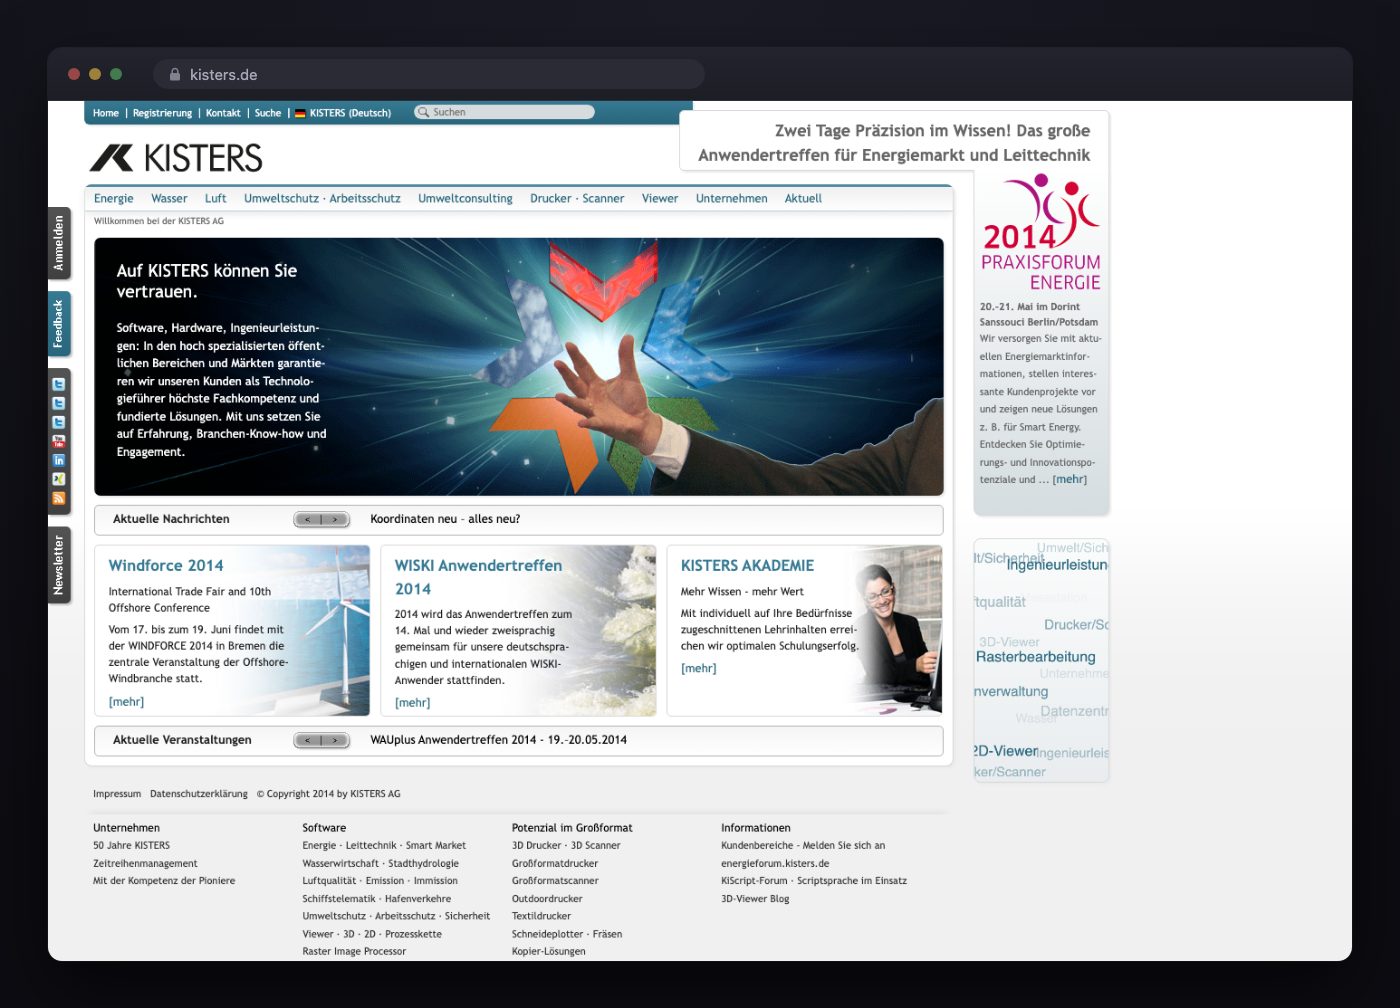Open the Feedback side tab
Screen dimensions: 1400x1008
point(59,324)
